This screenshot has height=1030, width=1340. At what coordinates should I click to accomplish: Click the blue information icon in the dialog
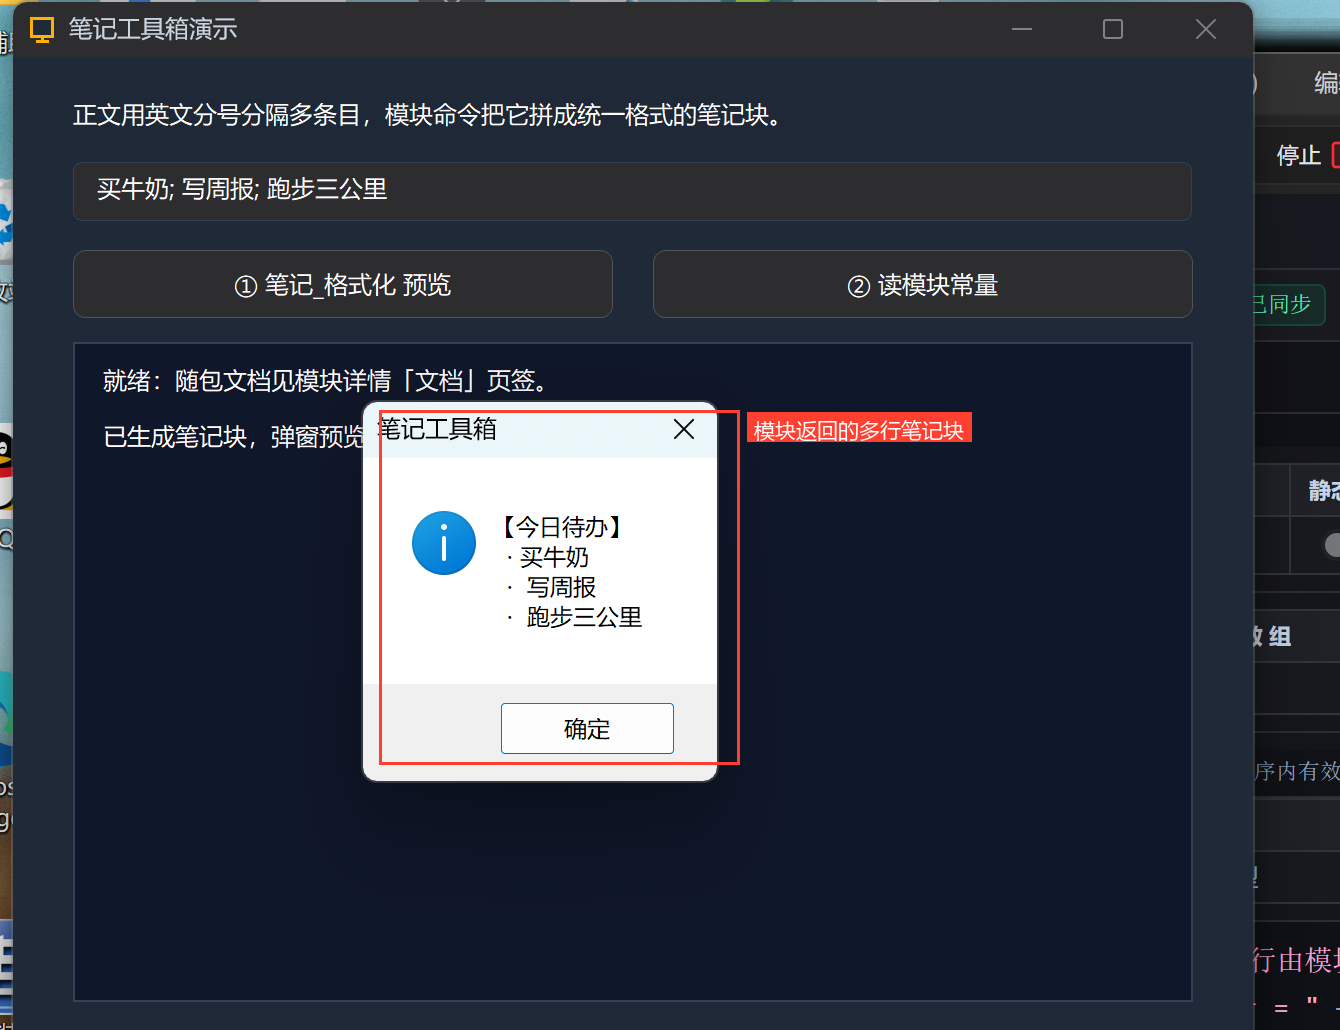coord(444,543)
